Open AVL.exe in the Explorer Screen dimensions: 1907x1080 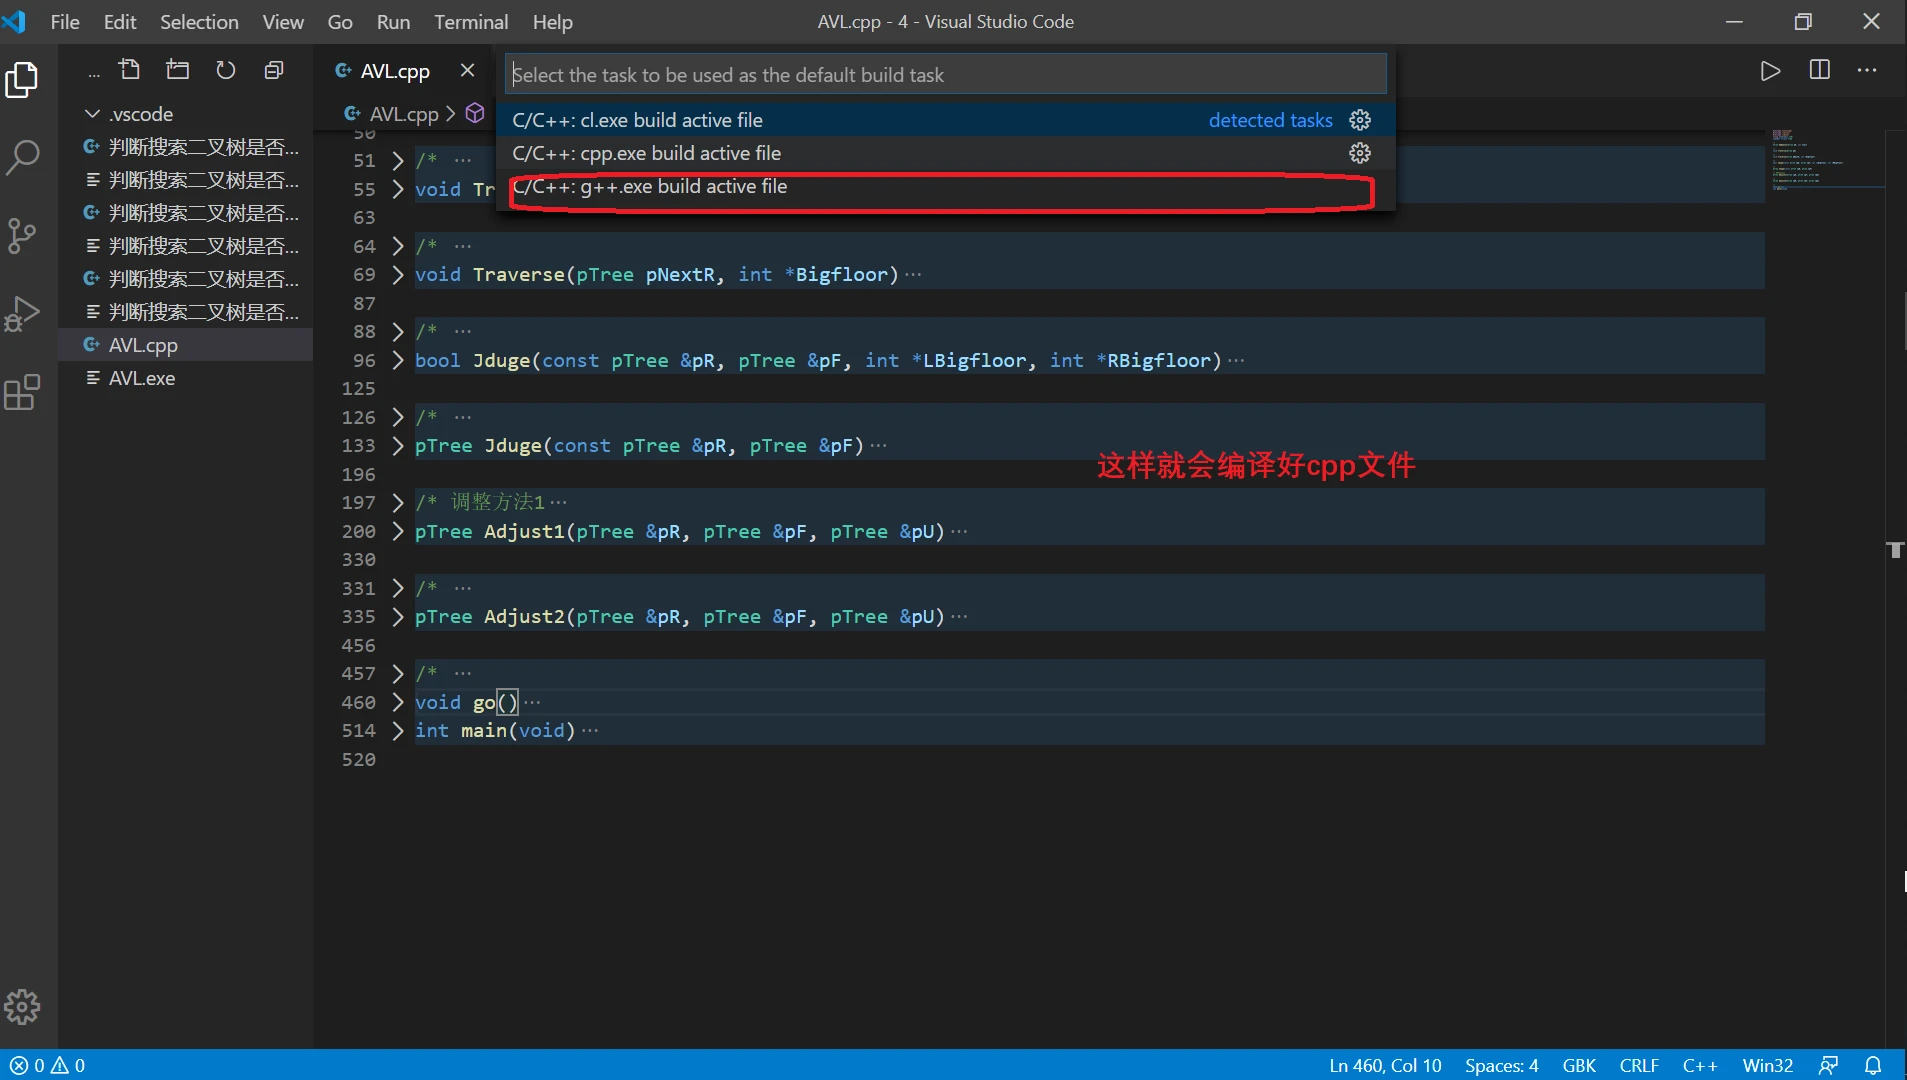(x=142, y=378)
